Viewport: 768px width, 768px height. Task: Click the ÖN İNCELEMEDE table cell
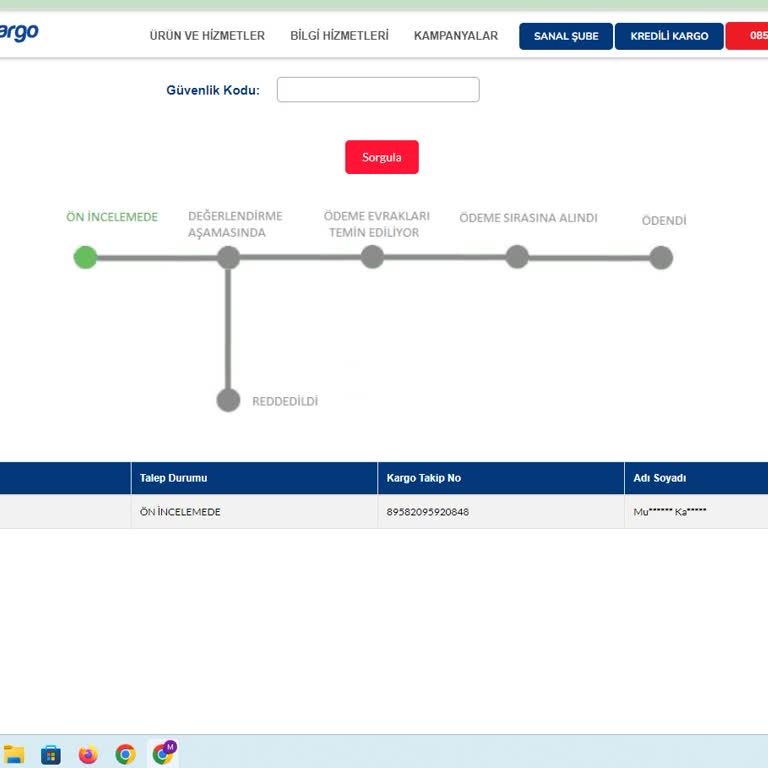(254, 511)
